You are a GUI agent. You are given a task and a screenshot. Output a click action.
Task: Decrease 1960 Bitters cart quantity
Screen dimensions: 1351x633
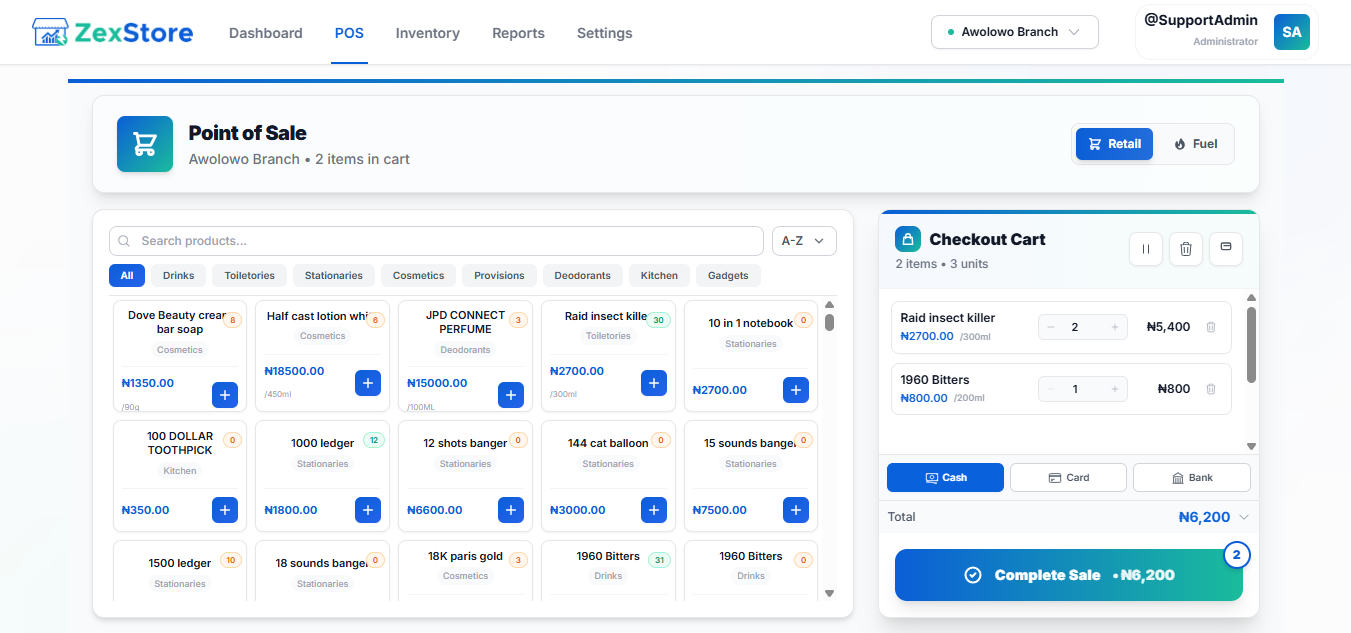pyautogui.click(x=1051, y=389)
